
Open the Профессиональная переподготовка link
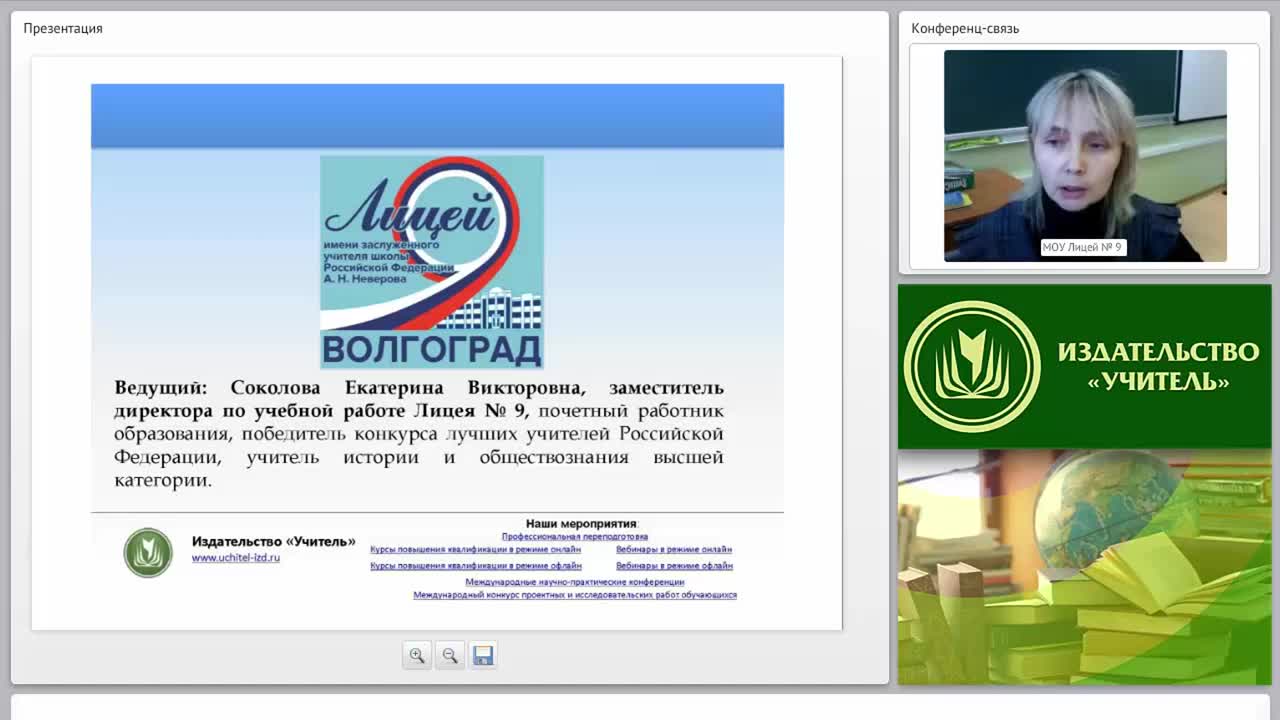pyautogui.click(x=575, y=537)
